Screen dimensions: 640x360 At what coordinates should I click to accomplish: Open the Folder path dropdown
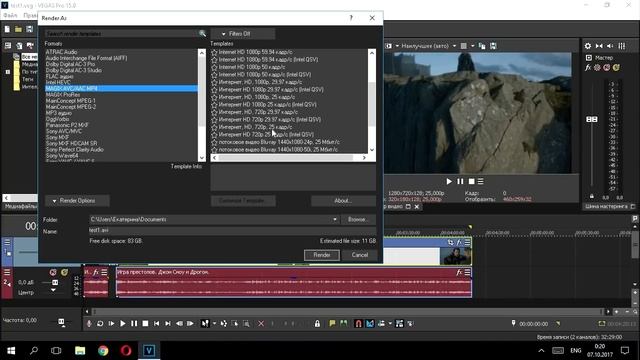point(335,220)
